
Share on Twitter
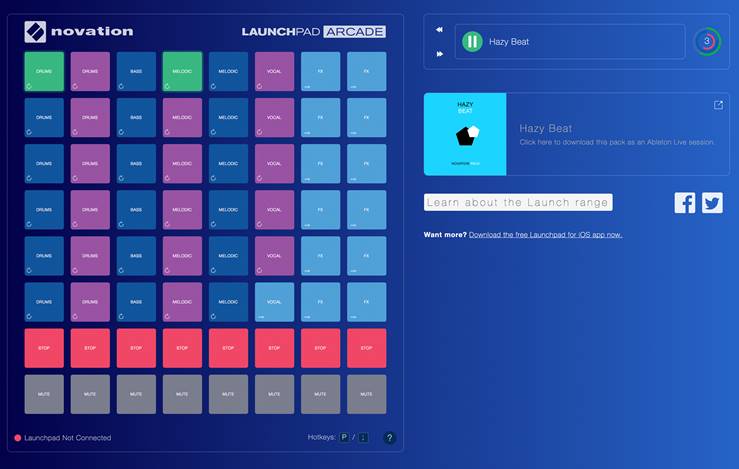point(712,203)
